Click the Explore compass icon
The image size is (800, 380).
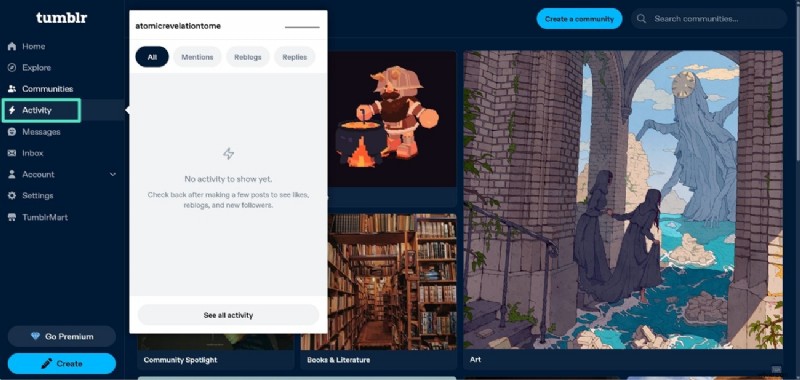12,68
